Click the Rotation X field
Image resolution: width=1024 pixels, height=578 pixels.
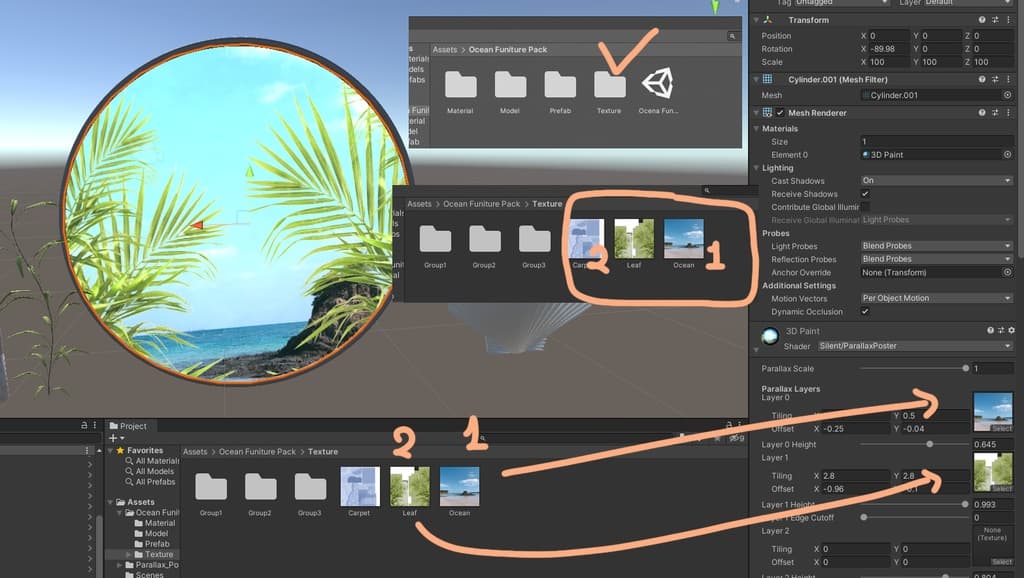pyautogui.click(x=889, y=49)
